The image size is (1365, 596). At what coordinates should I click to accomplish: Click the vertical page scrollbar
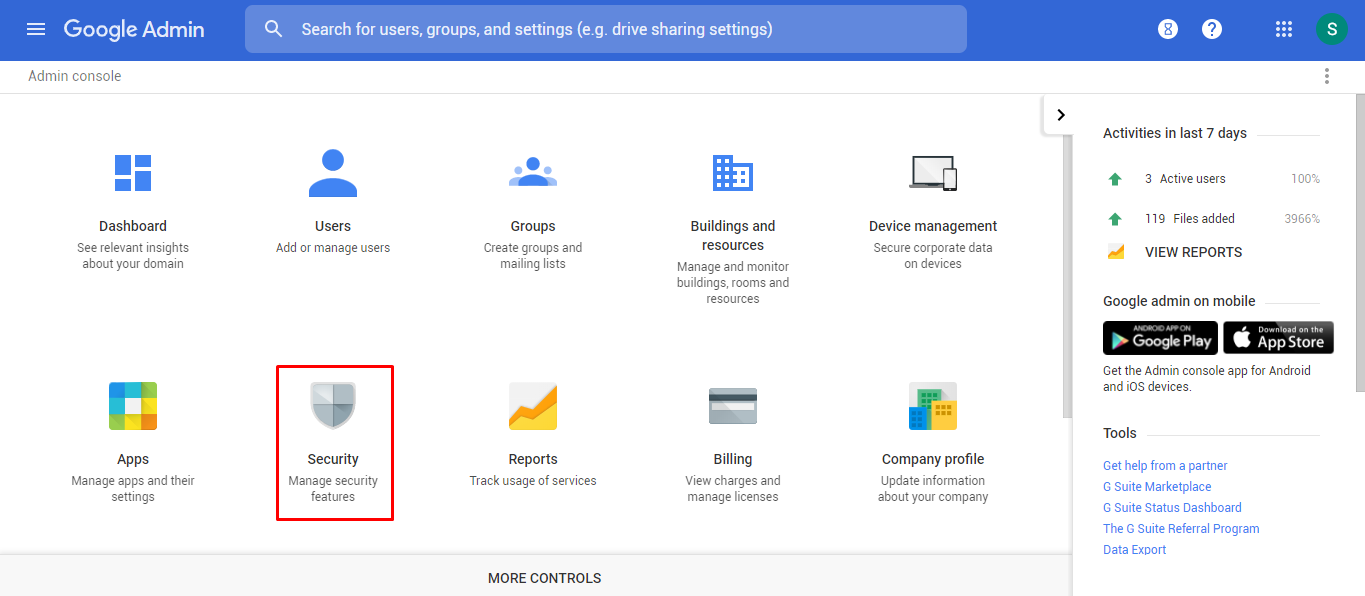[x=1360, y=243]
